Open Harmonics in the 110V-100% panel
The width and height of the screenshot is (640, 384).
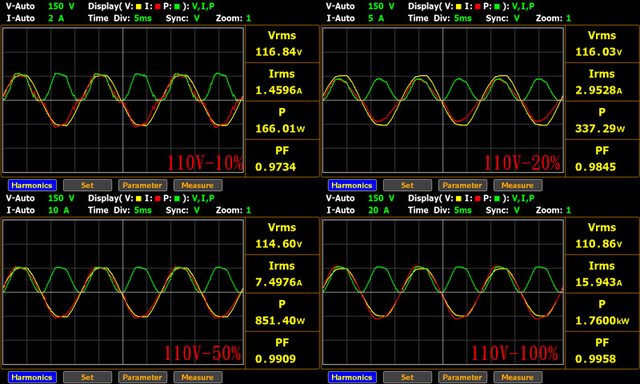[x=352, y=377]
